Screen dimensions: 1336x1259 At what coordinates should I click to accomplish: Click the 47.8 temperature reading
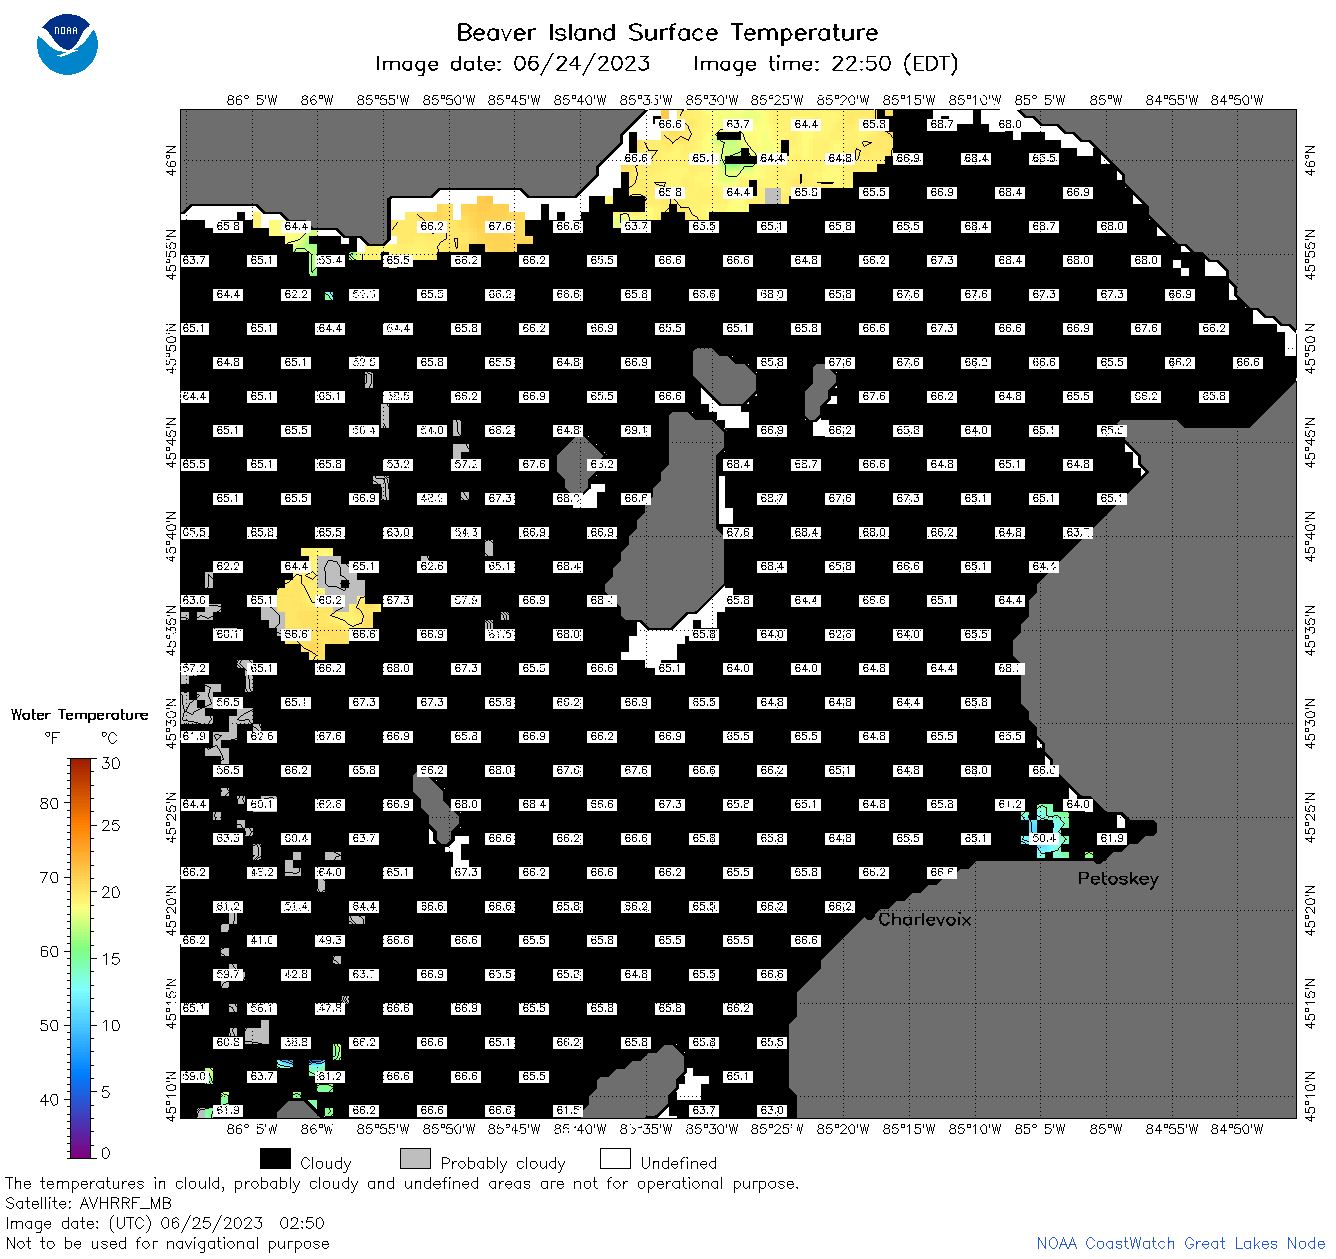330,1008
